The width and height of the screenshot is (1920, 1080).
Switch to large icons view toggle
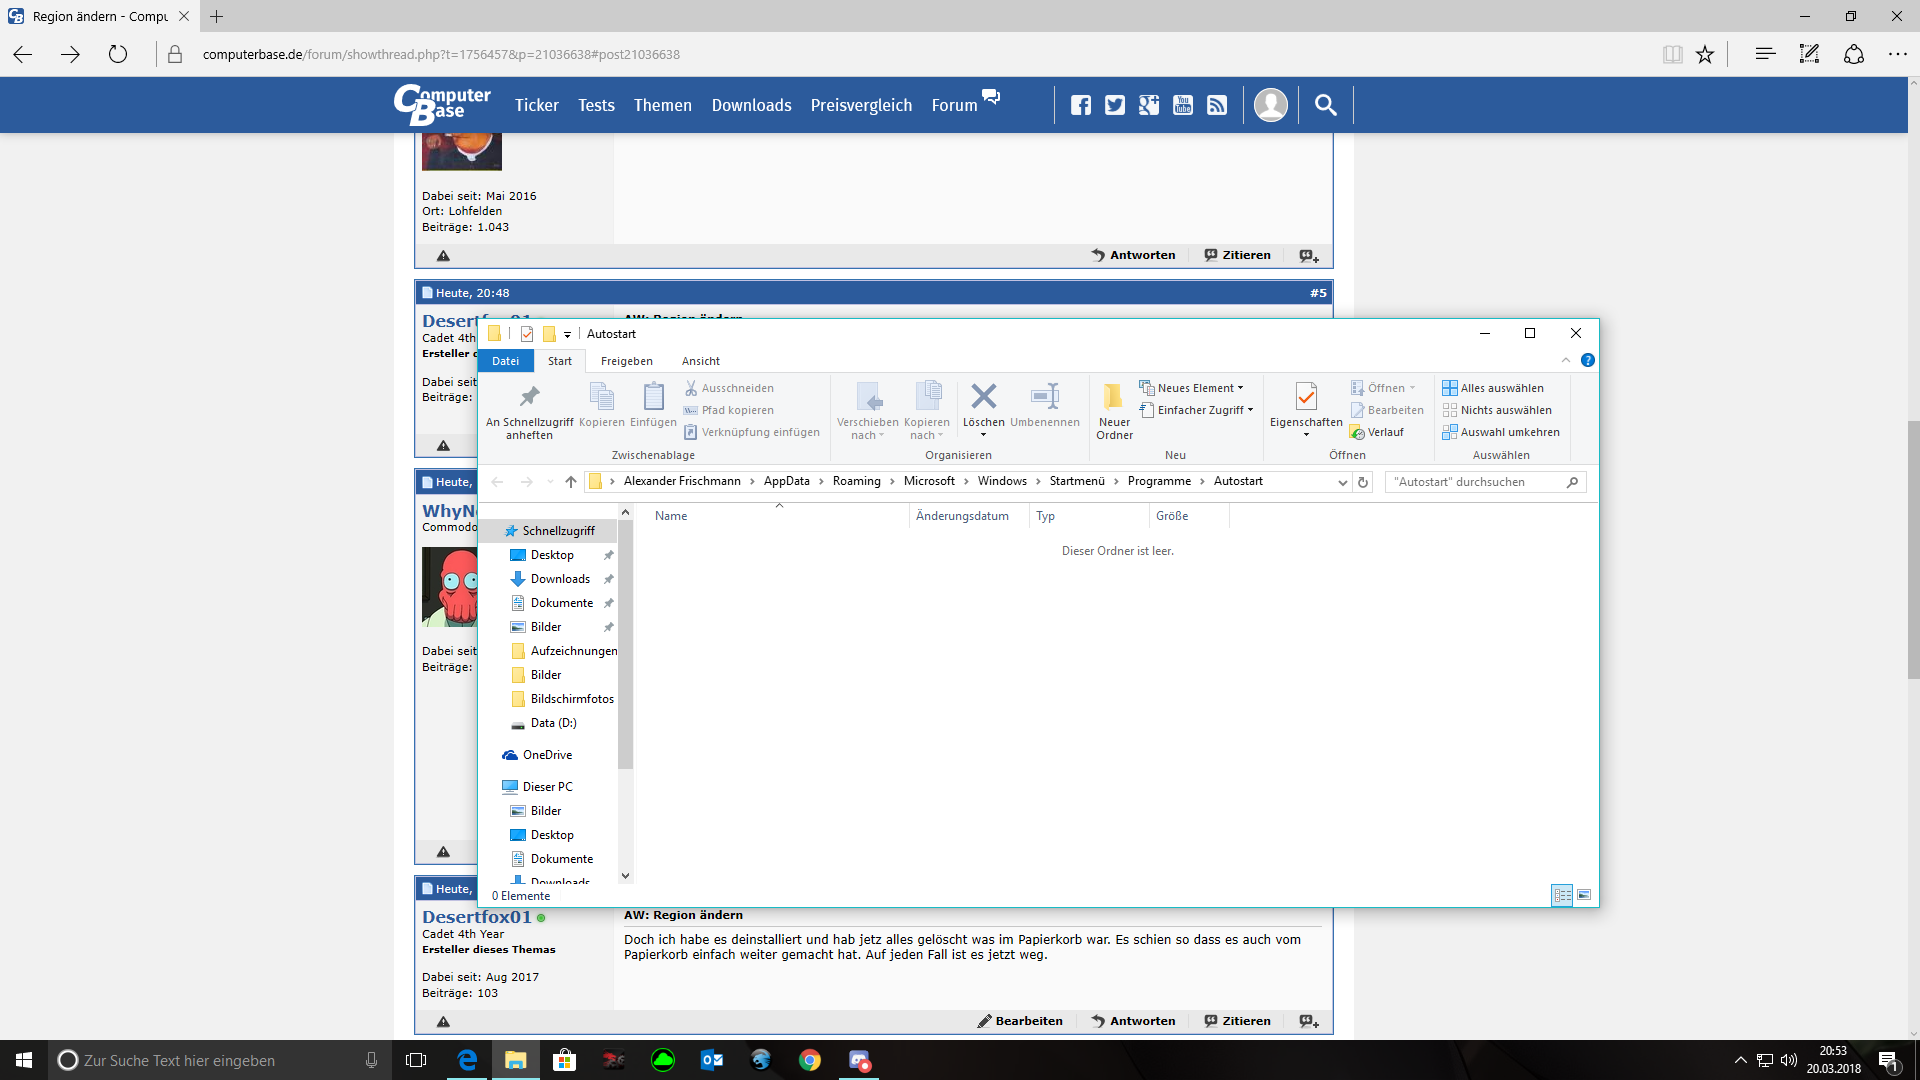click(1584, 895)
